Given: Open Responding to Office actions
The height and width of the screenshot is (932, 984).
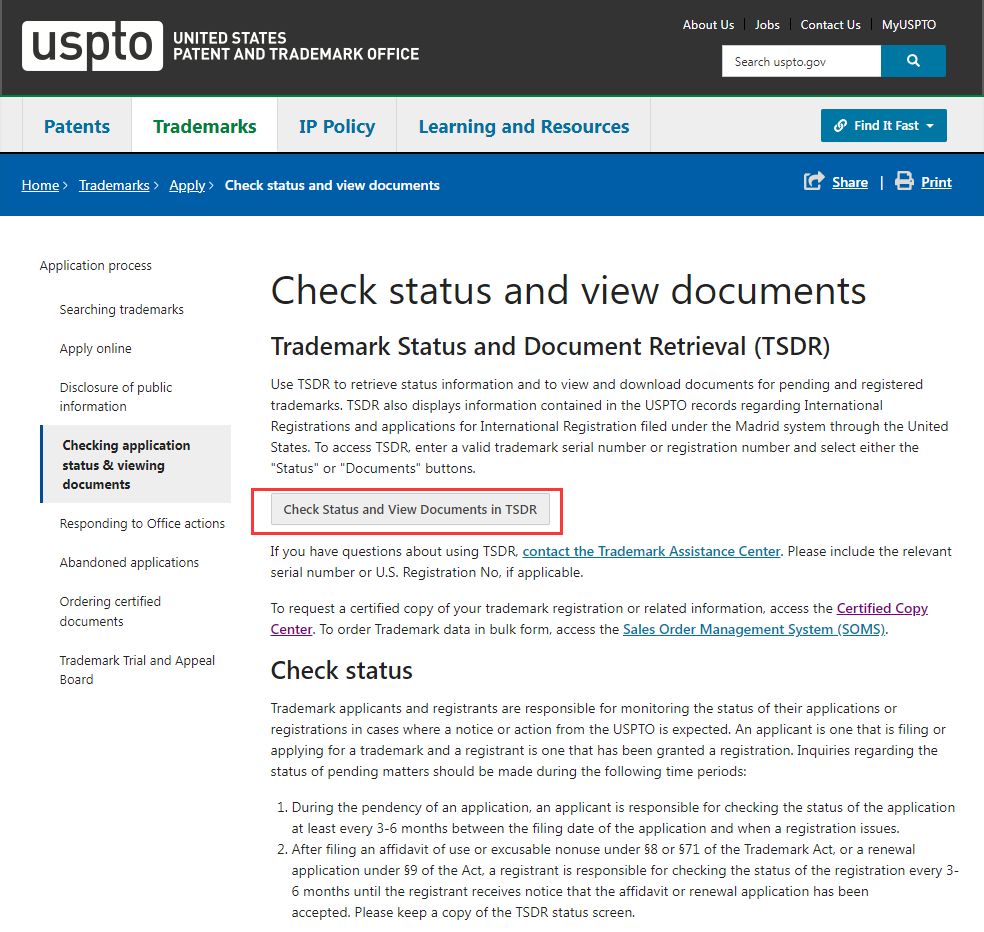Looking at the screenshot, I should point(142,523).
